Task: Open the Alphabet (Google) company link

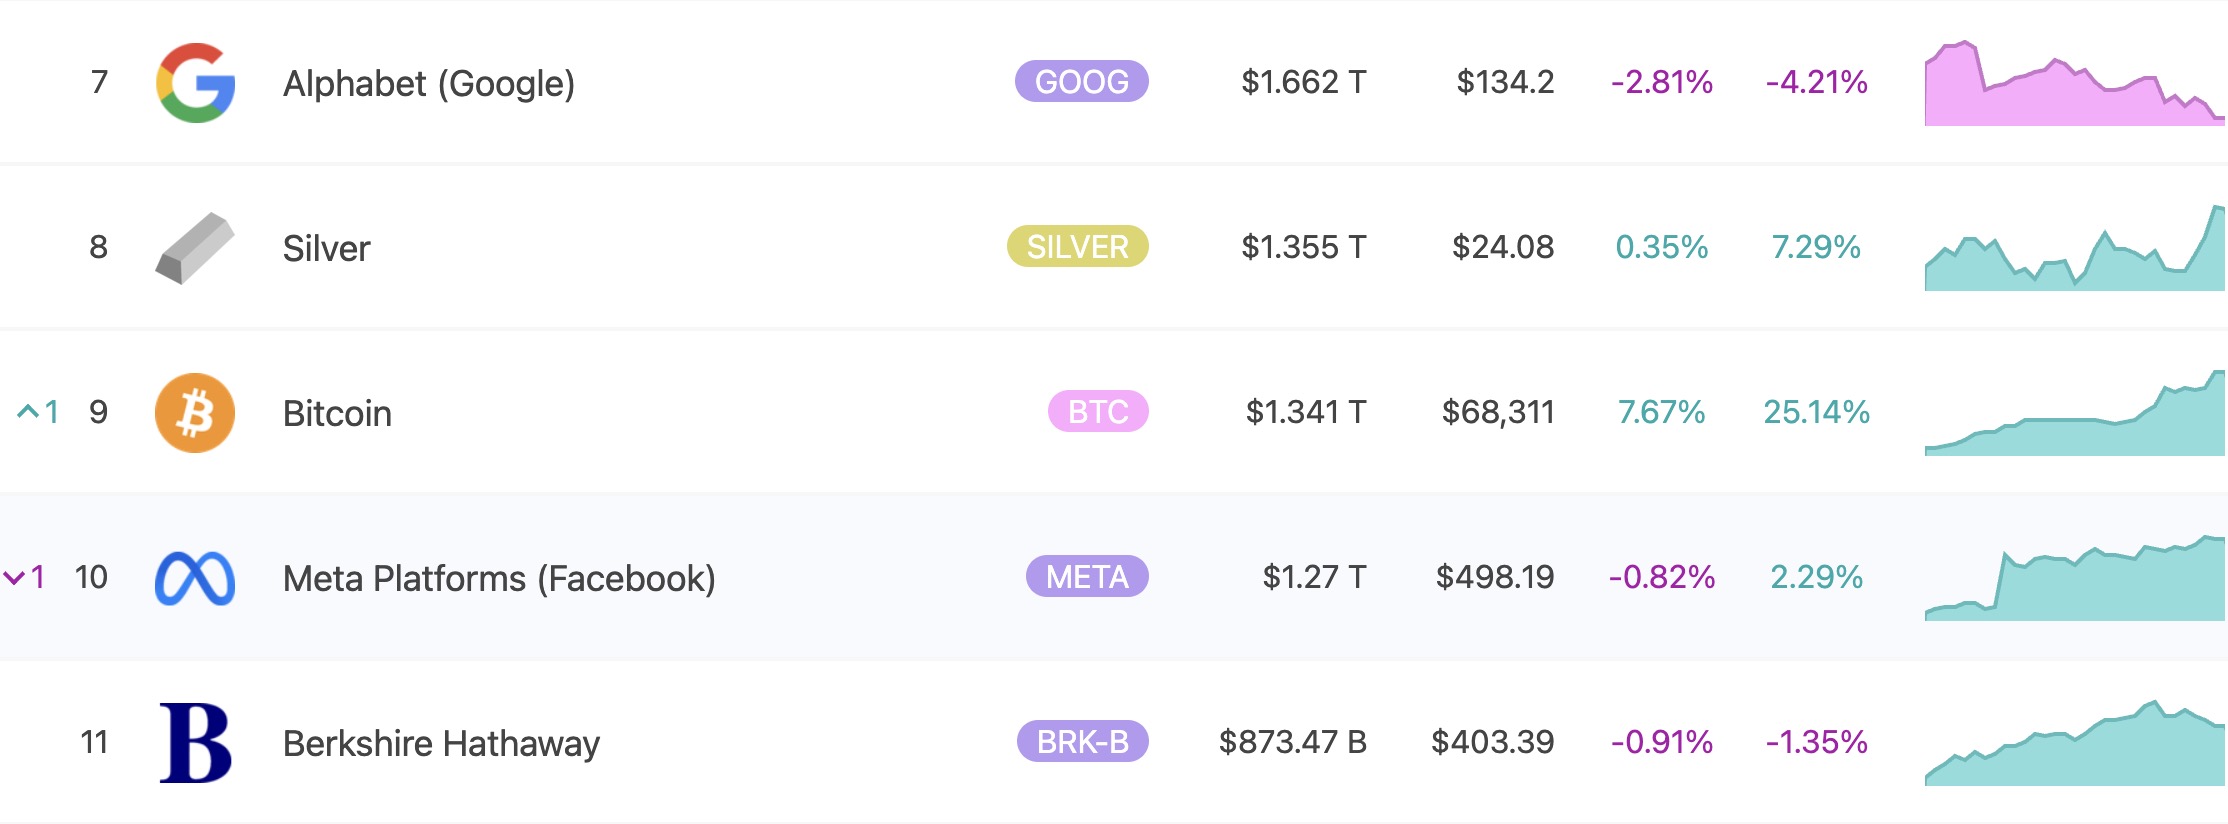Action: click(429, 83)
